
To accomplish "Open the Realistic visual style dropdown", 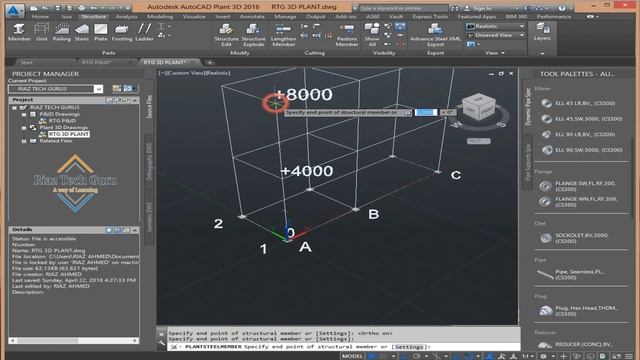I will 522,26.
